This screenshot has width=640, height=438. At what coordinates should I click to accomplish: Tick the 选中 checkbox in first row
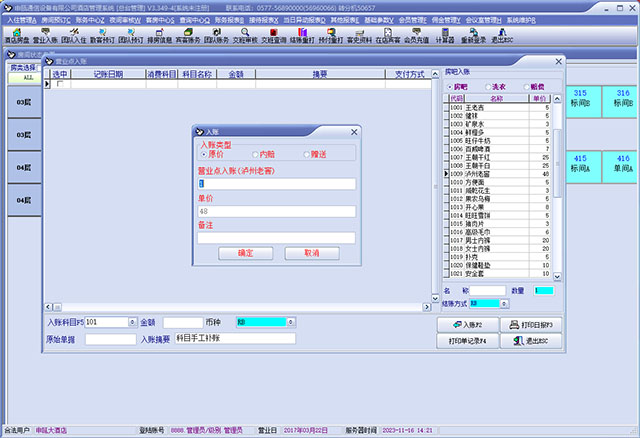tap(60, 84)
